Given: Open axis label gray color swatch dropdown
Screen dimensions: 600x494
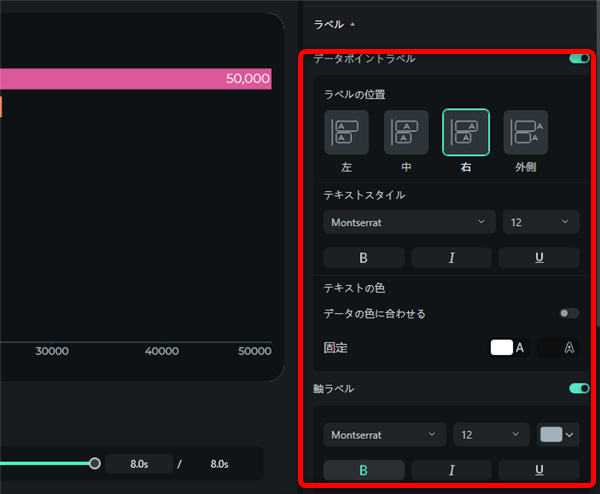Looking at the screenshot, I should click(x=558, y=435).
